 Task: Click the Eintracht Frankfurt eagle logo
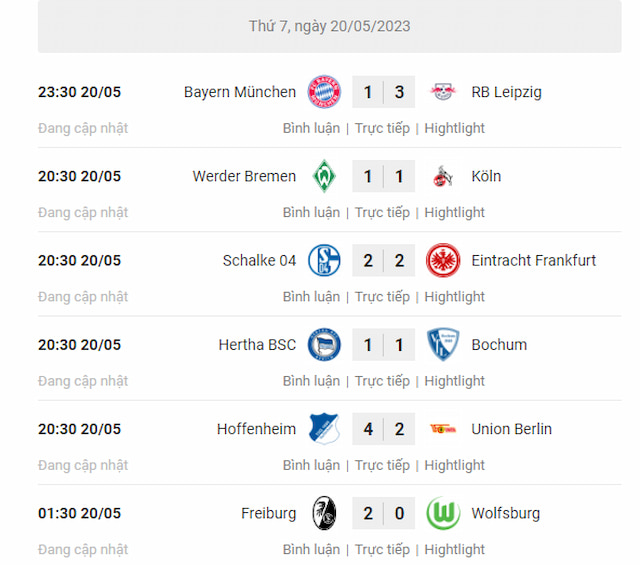coord(443,260)
